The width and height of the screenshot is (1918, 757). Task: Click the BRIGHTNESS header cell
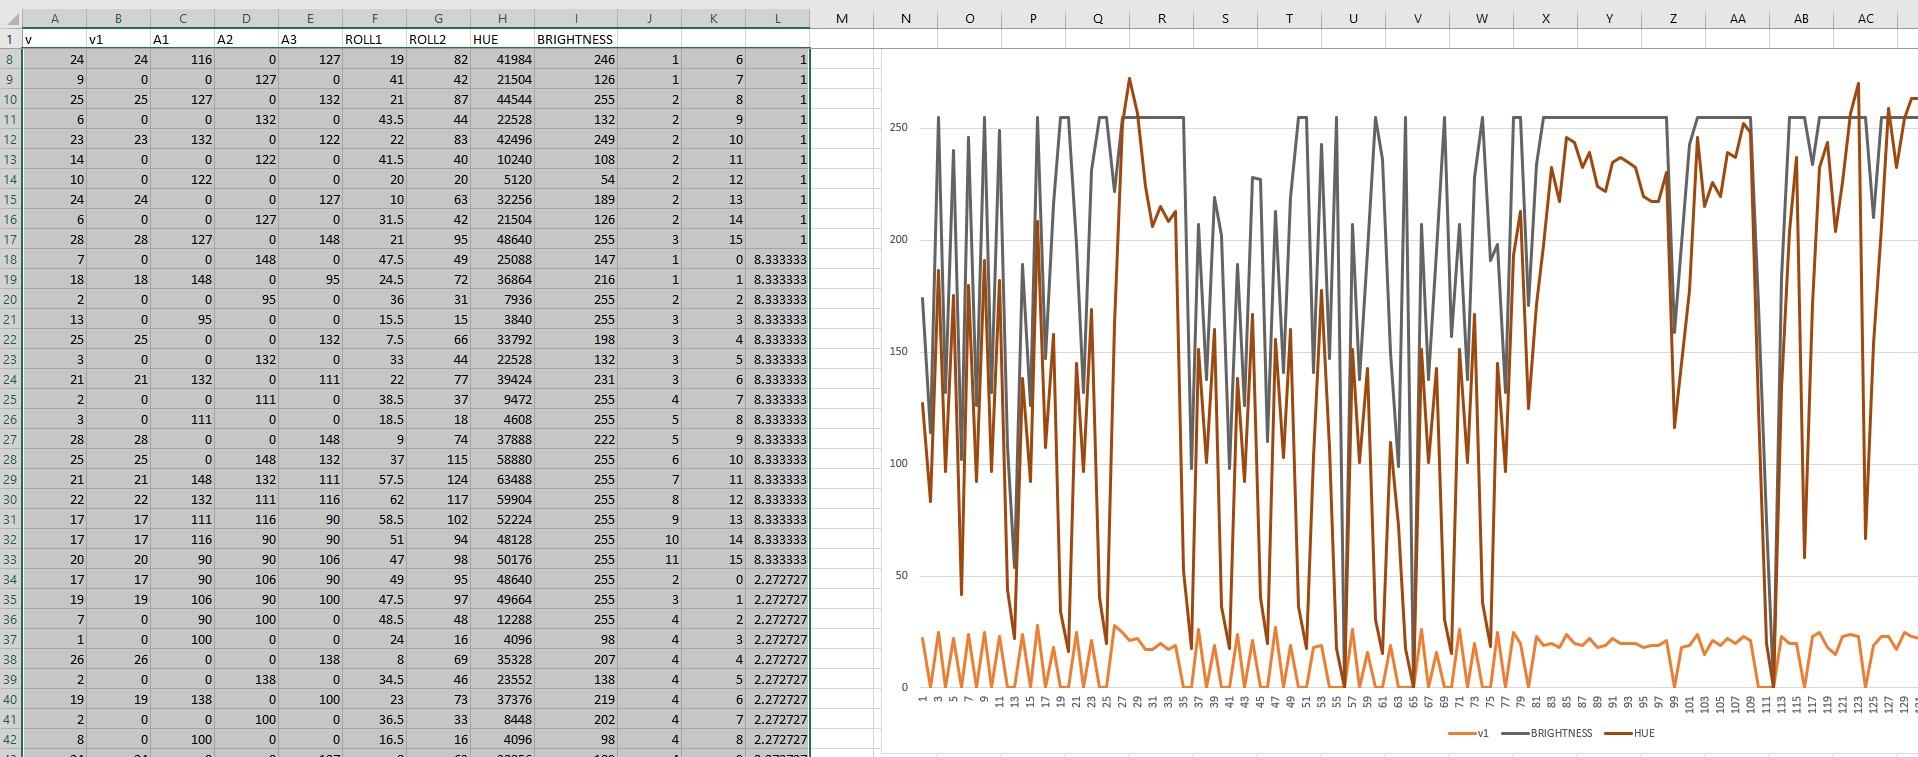point(575,39)
